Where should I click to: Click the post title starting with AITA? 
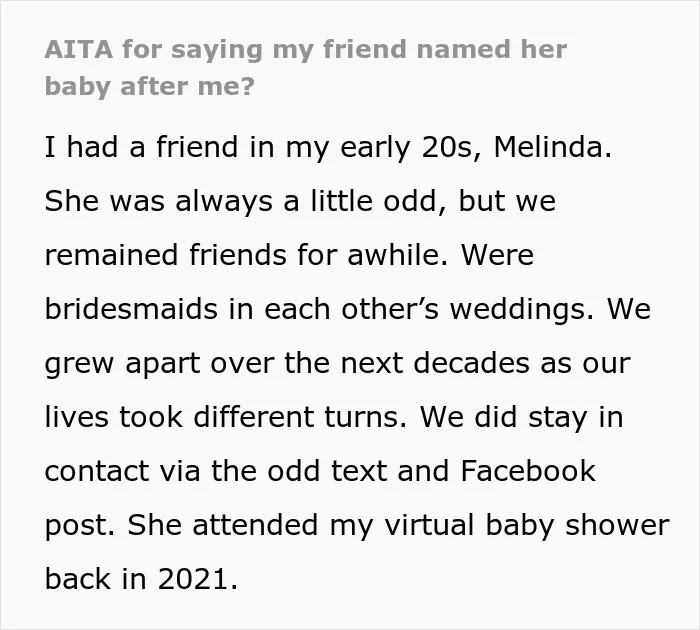tap(306, 68)
